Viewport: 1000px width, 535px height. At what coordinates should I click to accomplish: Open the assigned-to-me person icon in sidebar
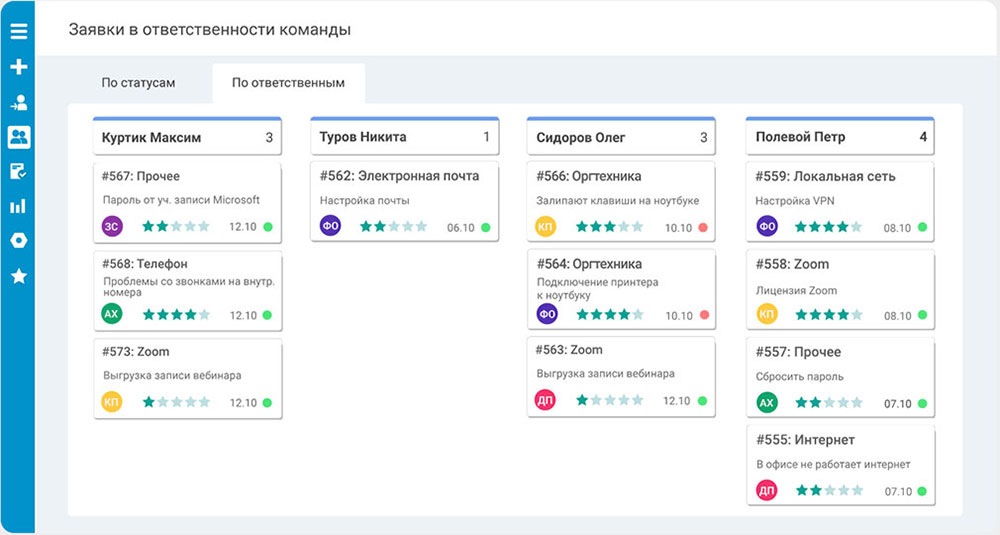tap(18, 102)
